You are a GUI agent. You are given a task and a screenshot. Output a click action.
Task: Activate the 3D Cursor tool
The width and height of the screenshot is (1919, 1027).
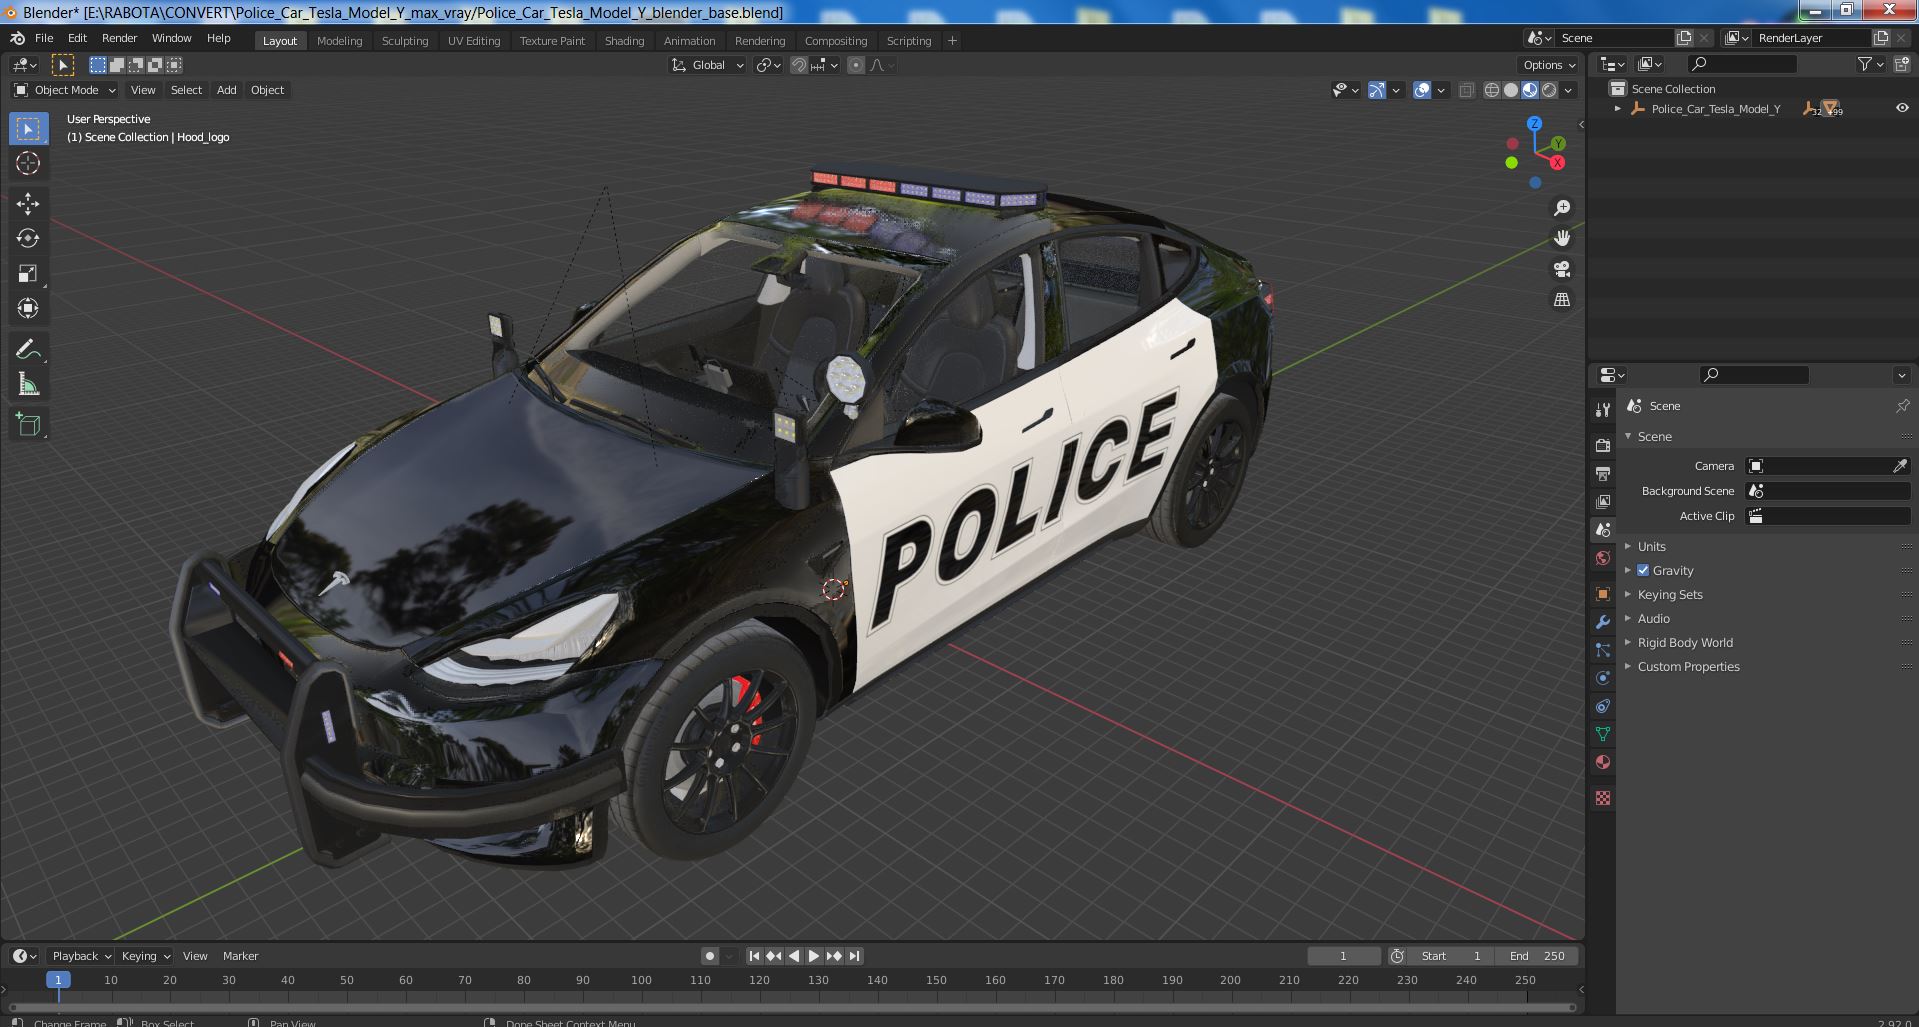pos(28,163)
